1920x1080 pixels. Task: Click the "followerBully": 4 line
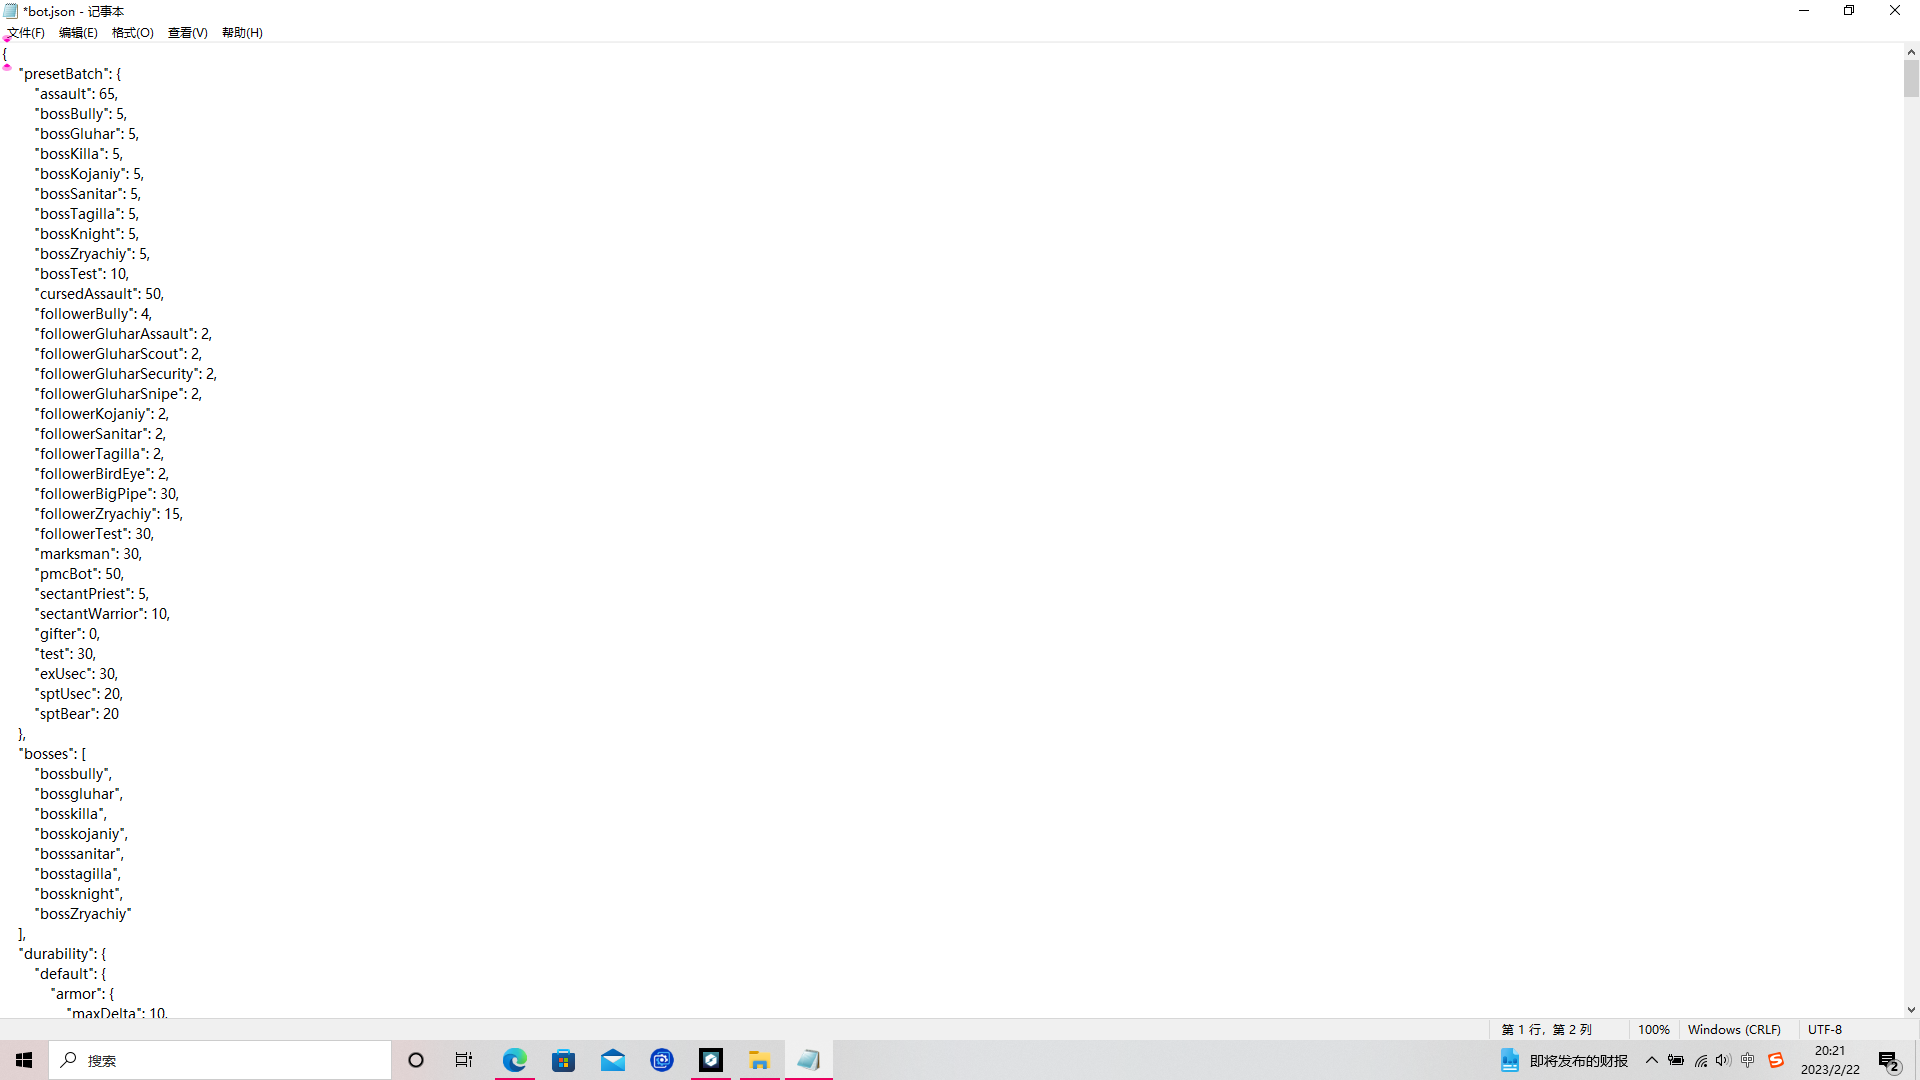(x=93, y=314)
